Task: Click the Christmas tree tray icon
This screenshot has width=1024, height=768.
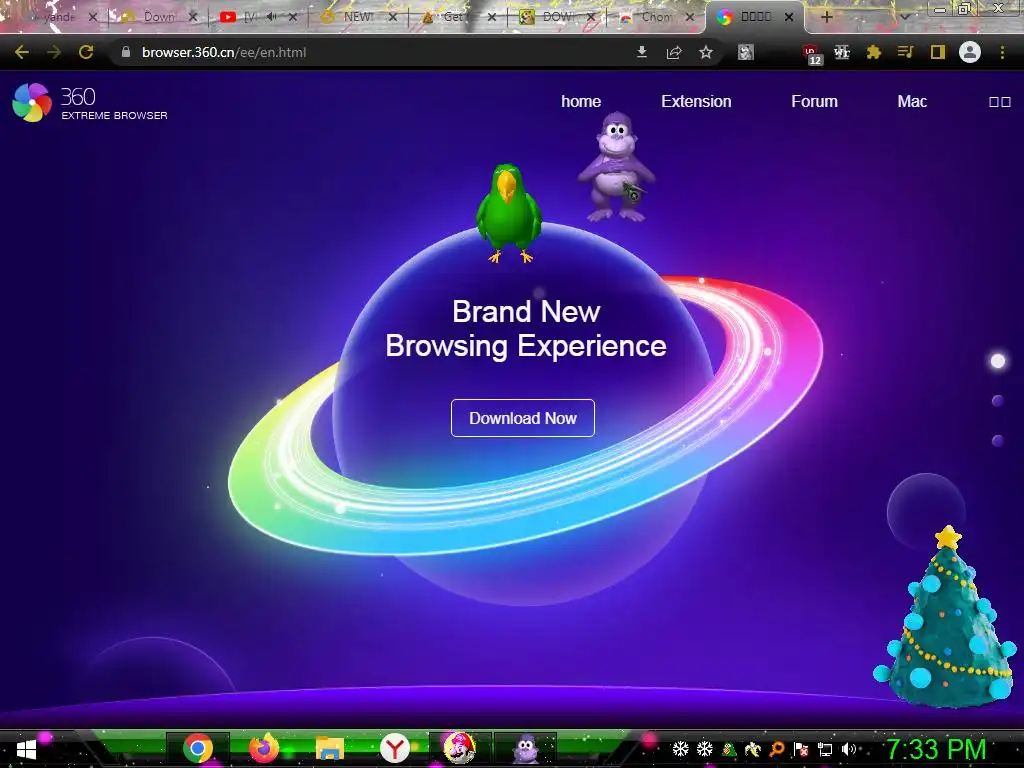Action: tap(729, 749)
